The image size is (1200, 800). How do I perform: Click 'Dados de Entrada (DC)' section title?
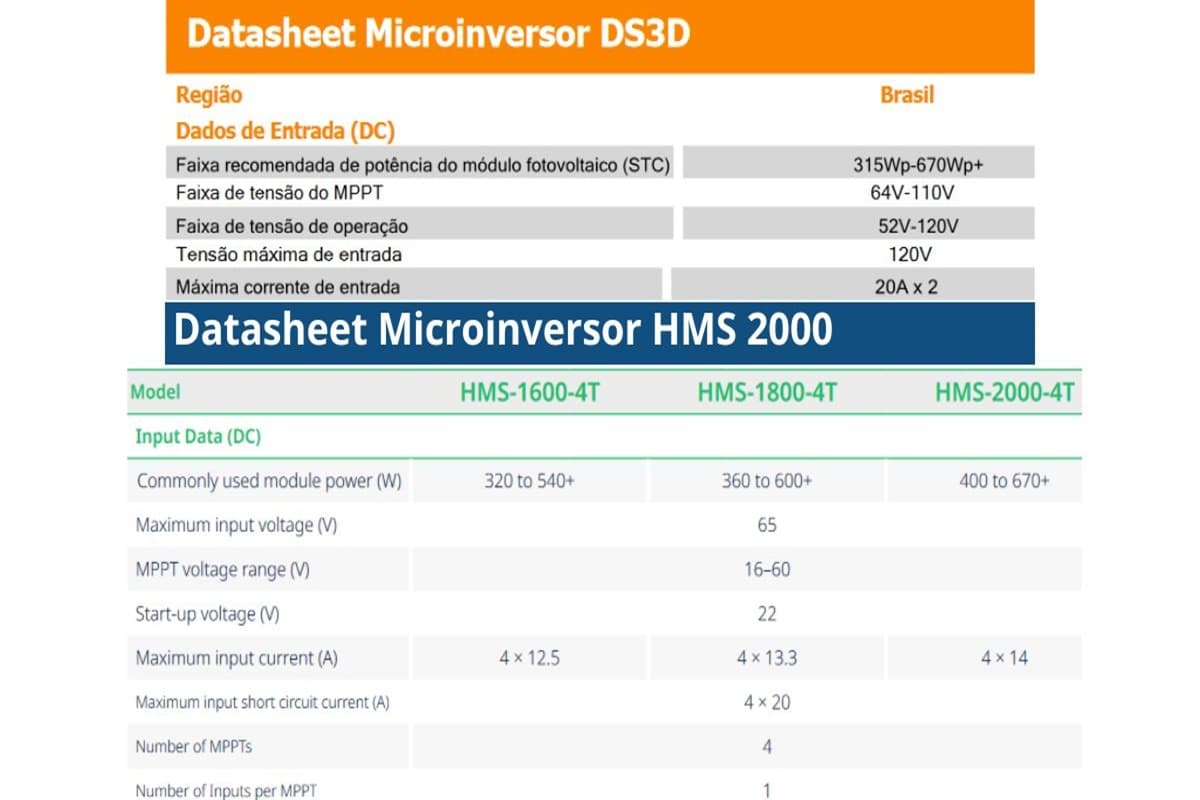tap(285, 131)
